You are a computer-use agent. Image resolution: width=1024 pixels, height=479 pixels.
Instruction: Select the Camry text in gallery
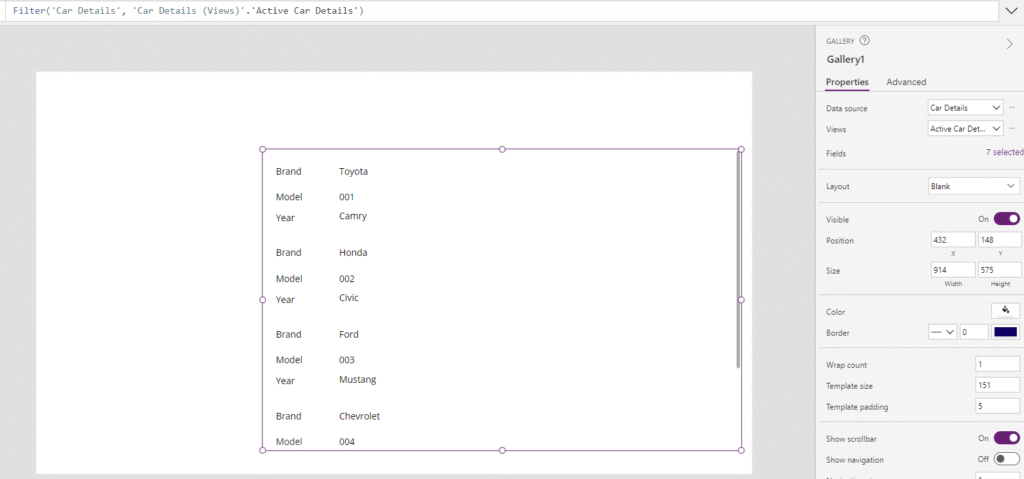click(353, 216)
